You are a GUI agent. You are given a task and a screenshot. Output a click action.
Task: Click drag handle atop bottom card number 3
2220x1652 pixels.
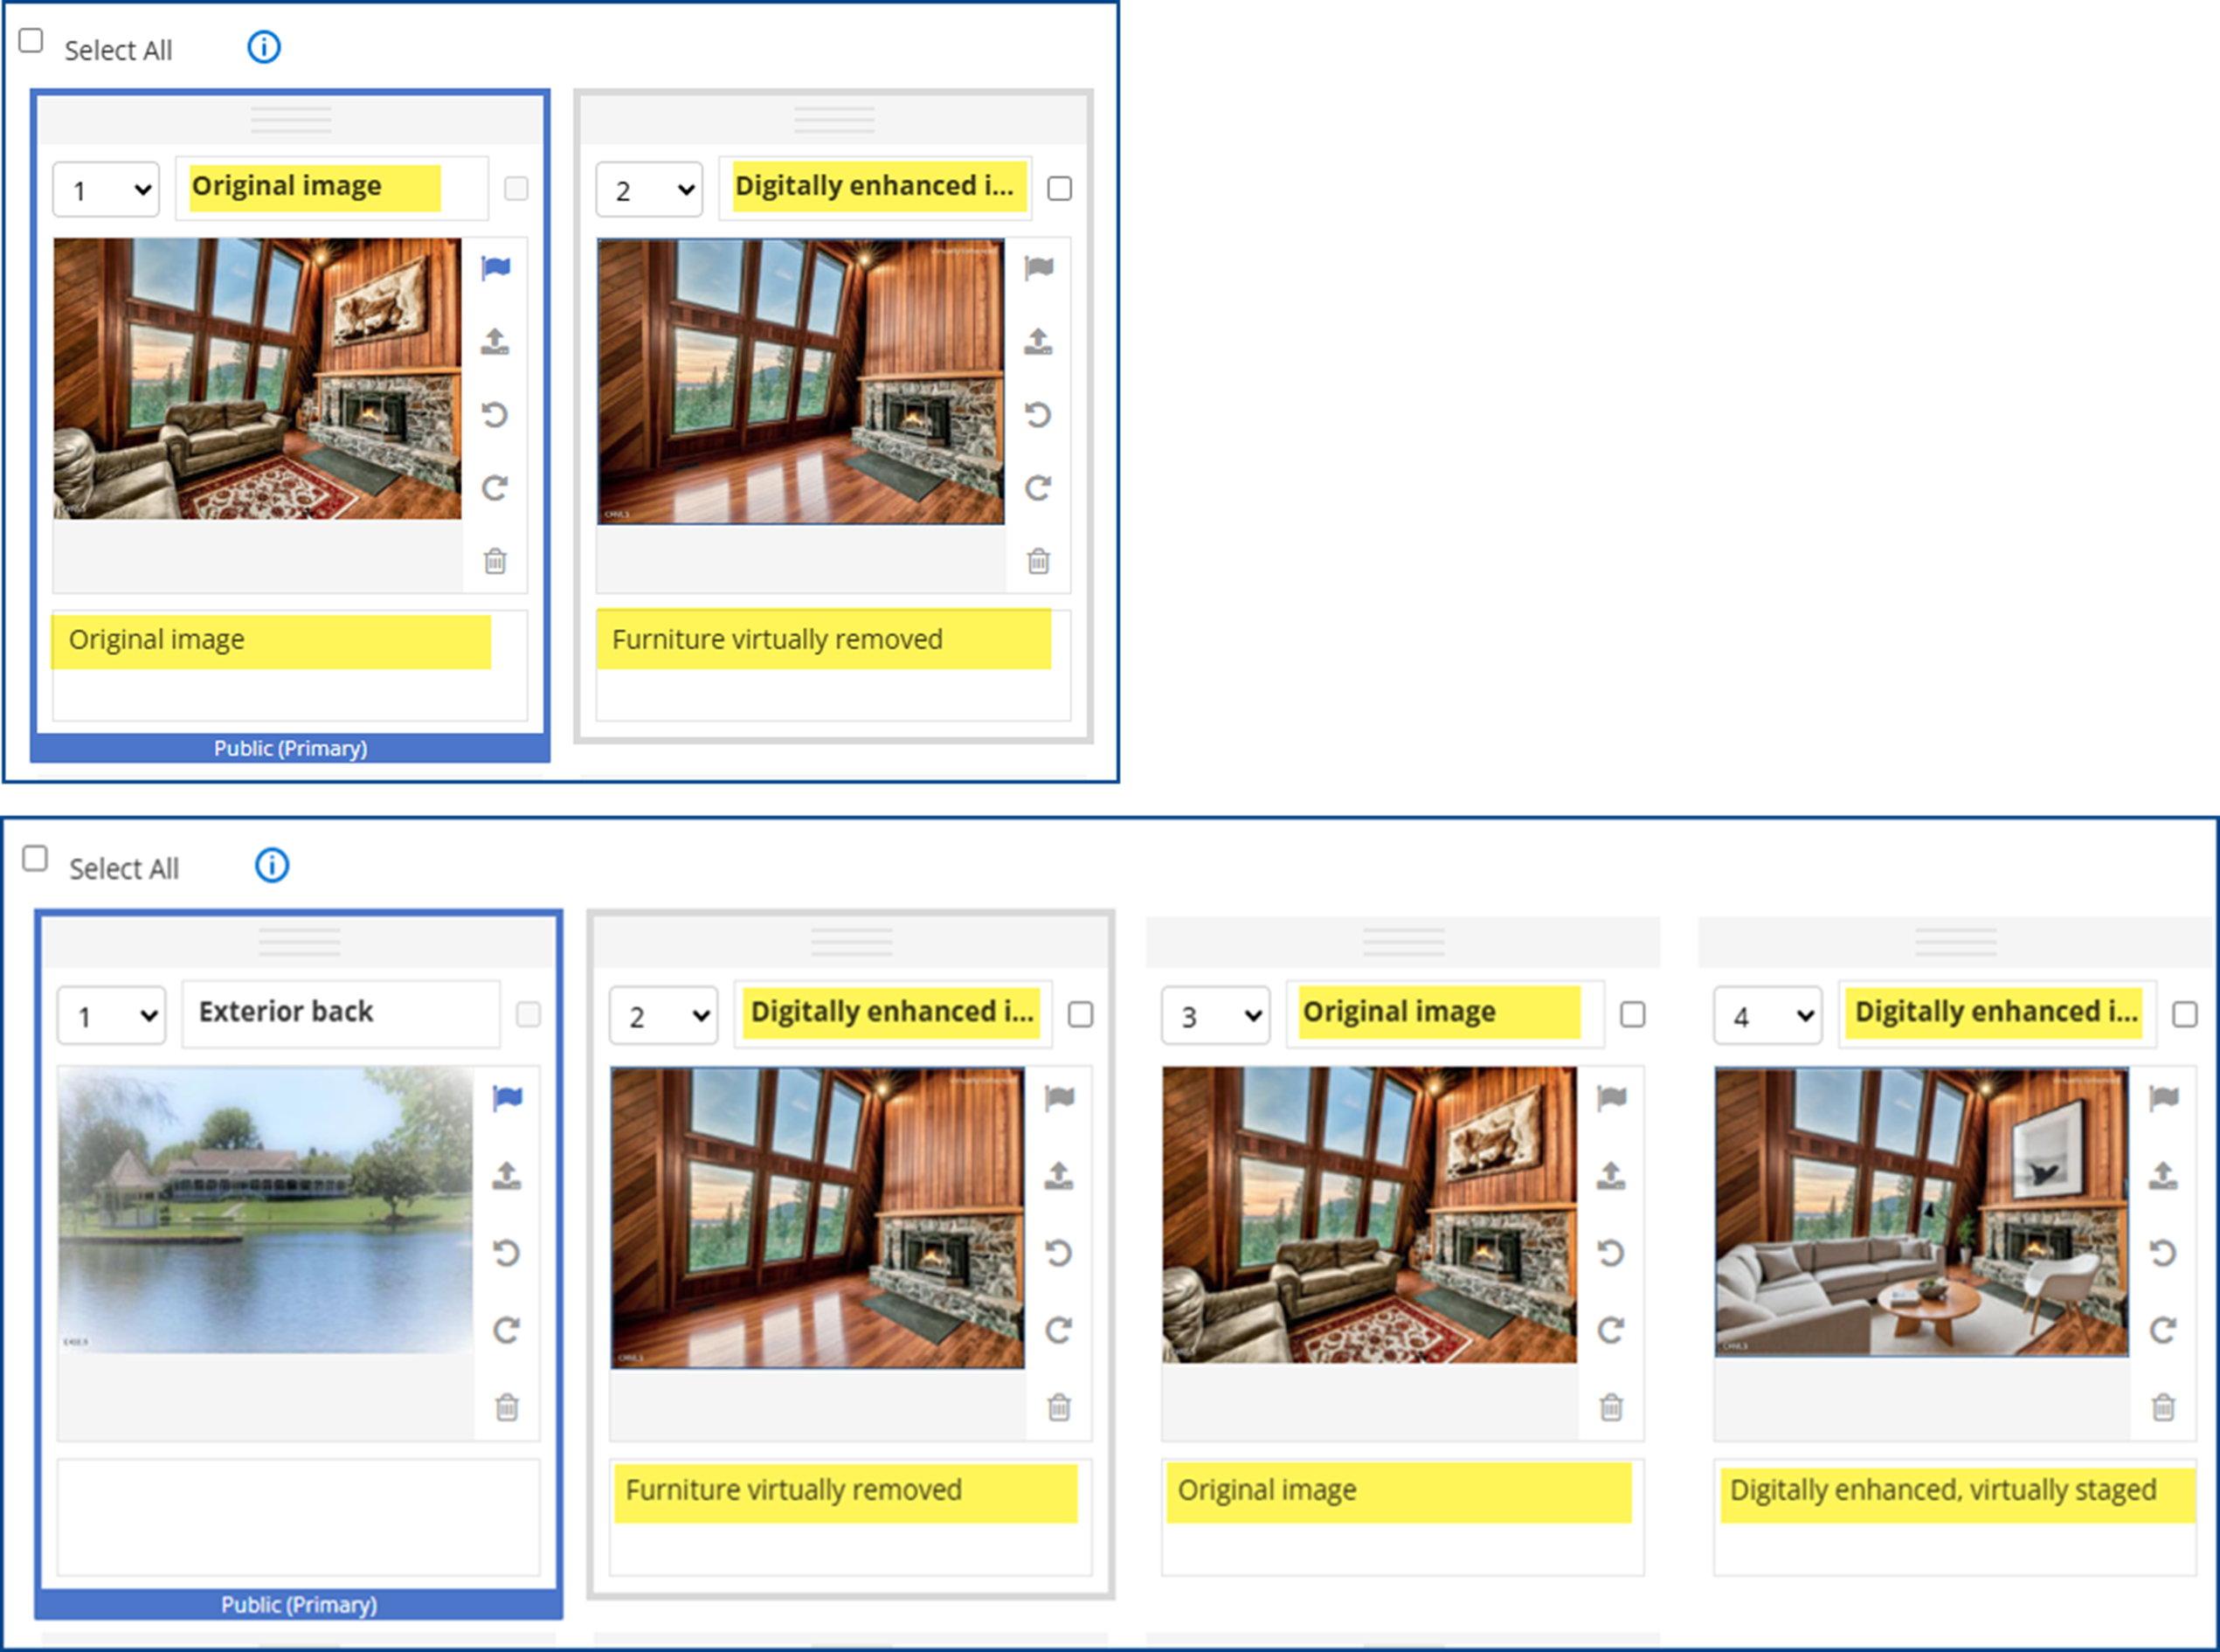(1403, 941)
